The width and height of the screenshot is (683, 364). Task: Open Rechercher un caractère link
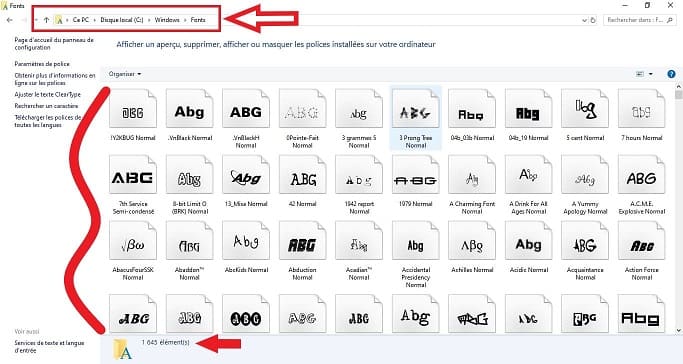coord(46,106)
